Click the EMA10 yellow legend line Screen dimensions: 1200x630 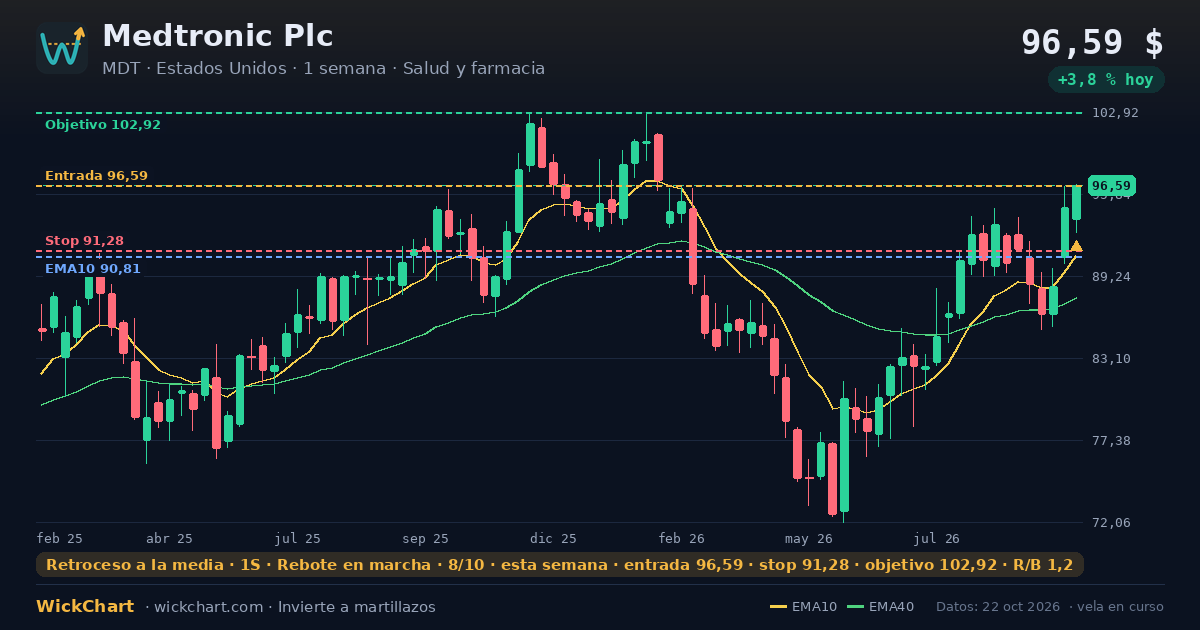coord(778,607)
